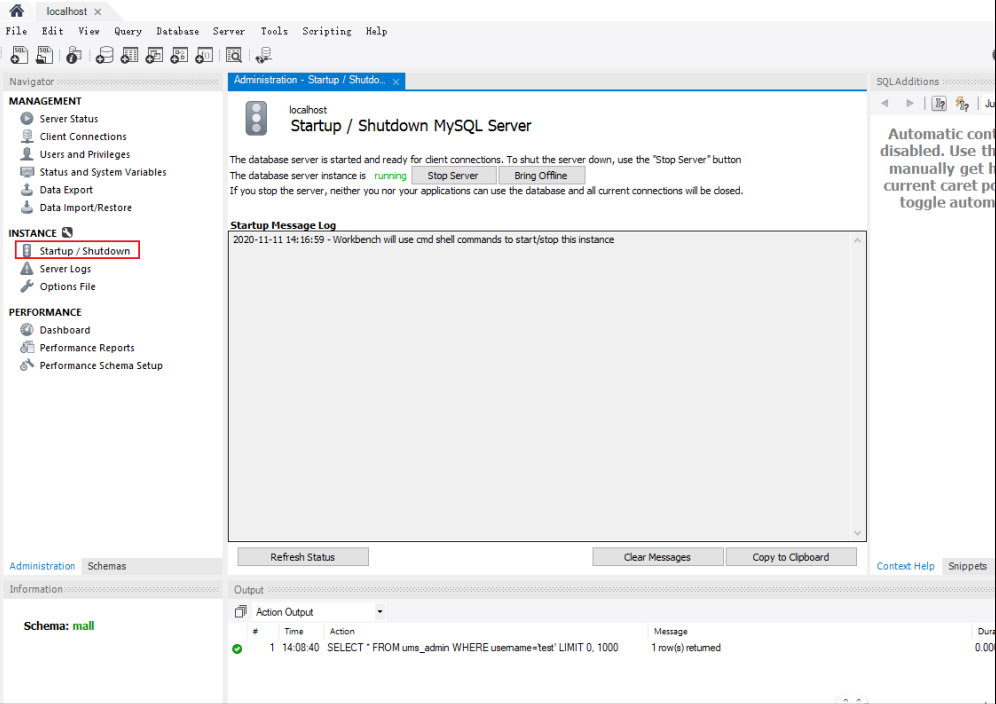Create a new function toolbar icon
The width and height of the screenshot is (996, 704).
pos(204,55)
